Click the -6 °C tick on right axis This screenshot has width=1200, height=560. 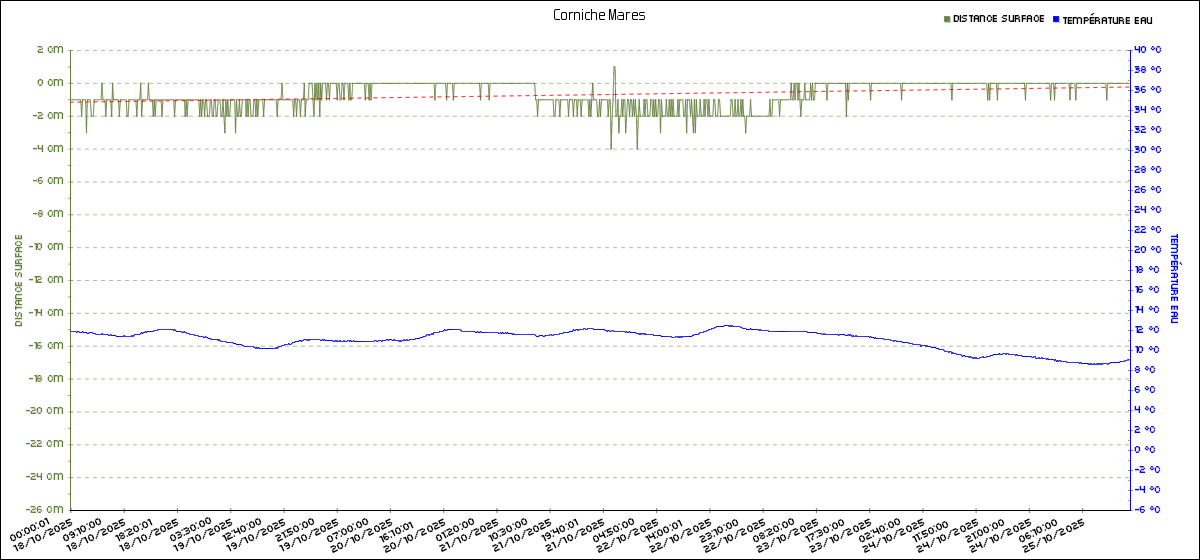point(1148,509)
